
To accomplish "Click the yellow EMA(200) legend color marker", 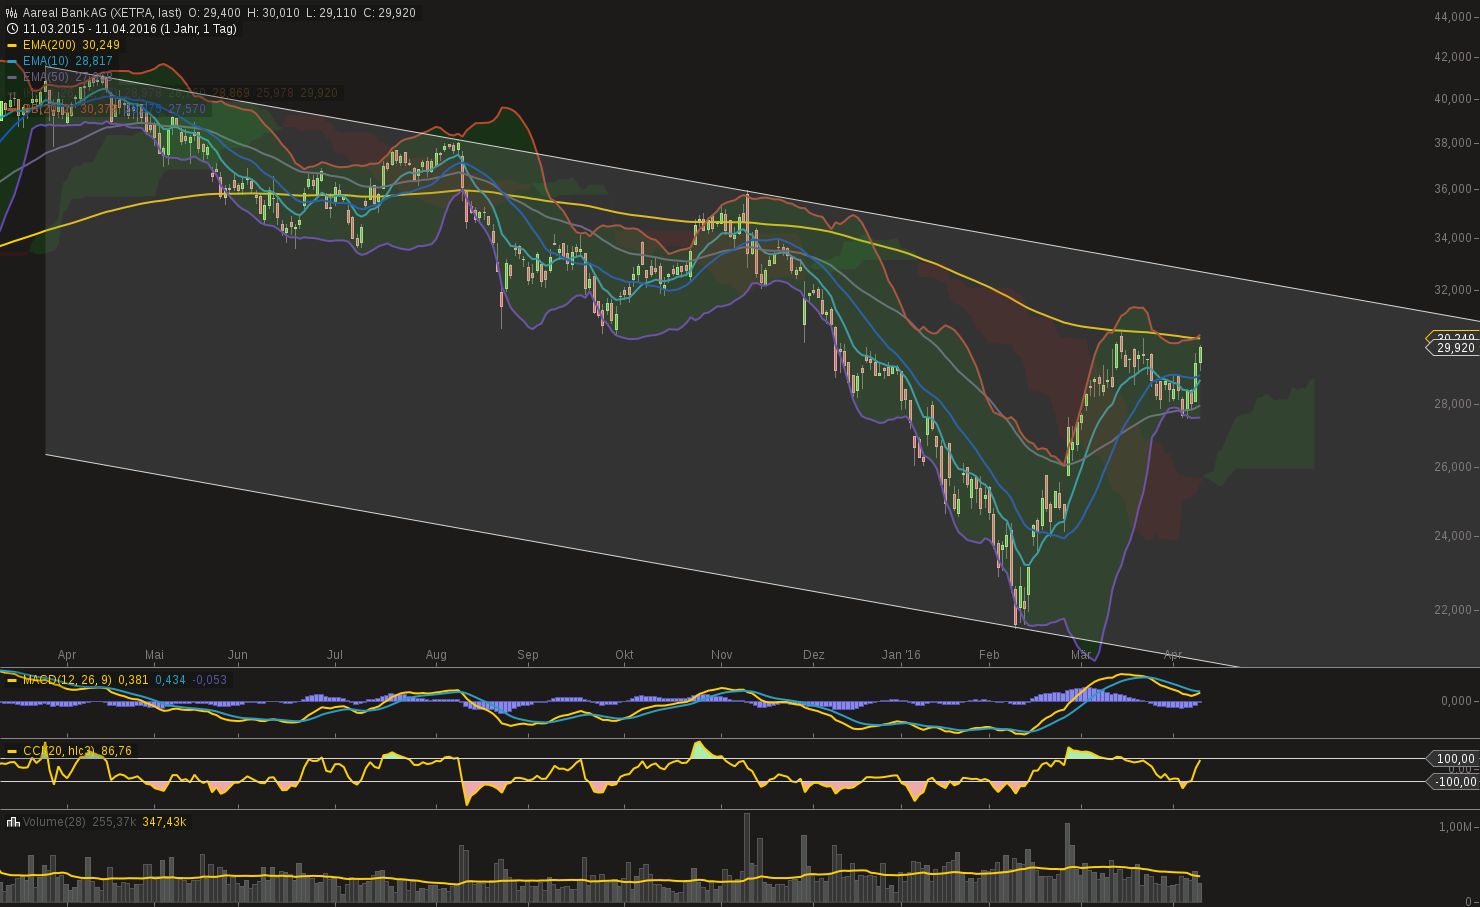I will point(12,45).
